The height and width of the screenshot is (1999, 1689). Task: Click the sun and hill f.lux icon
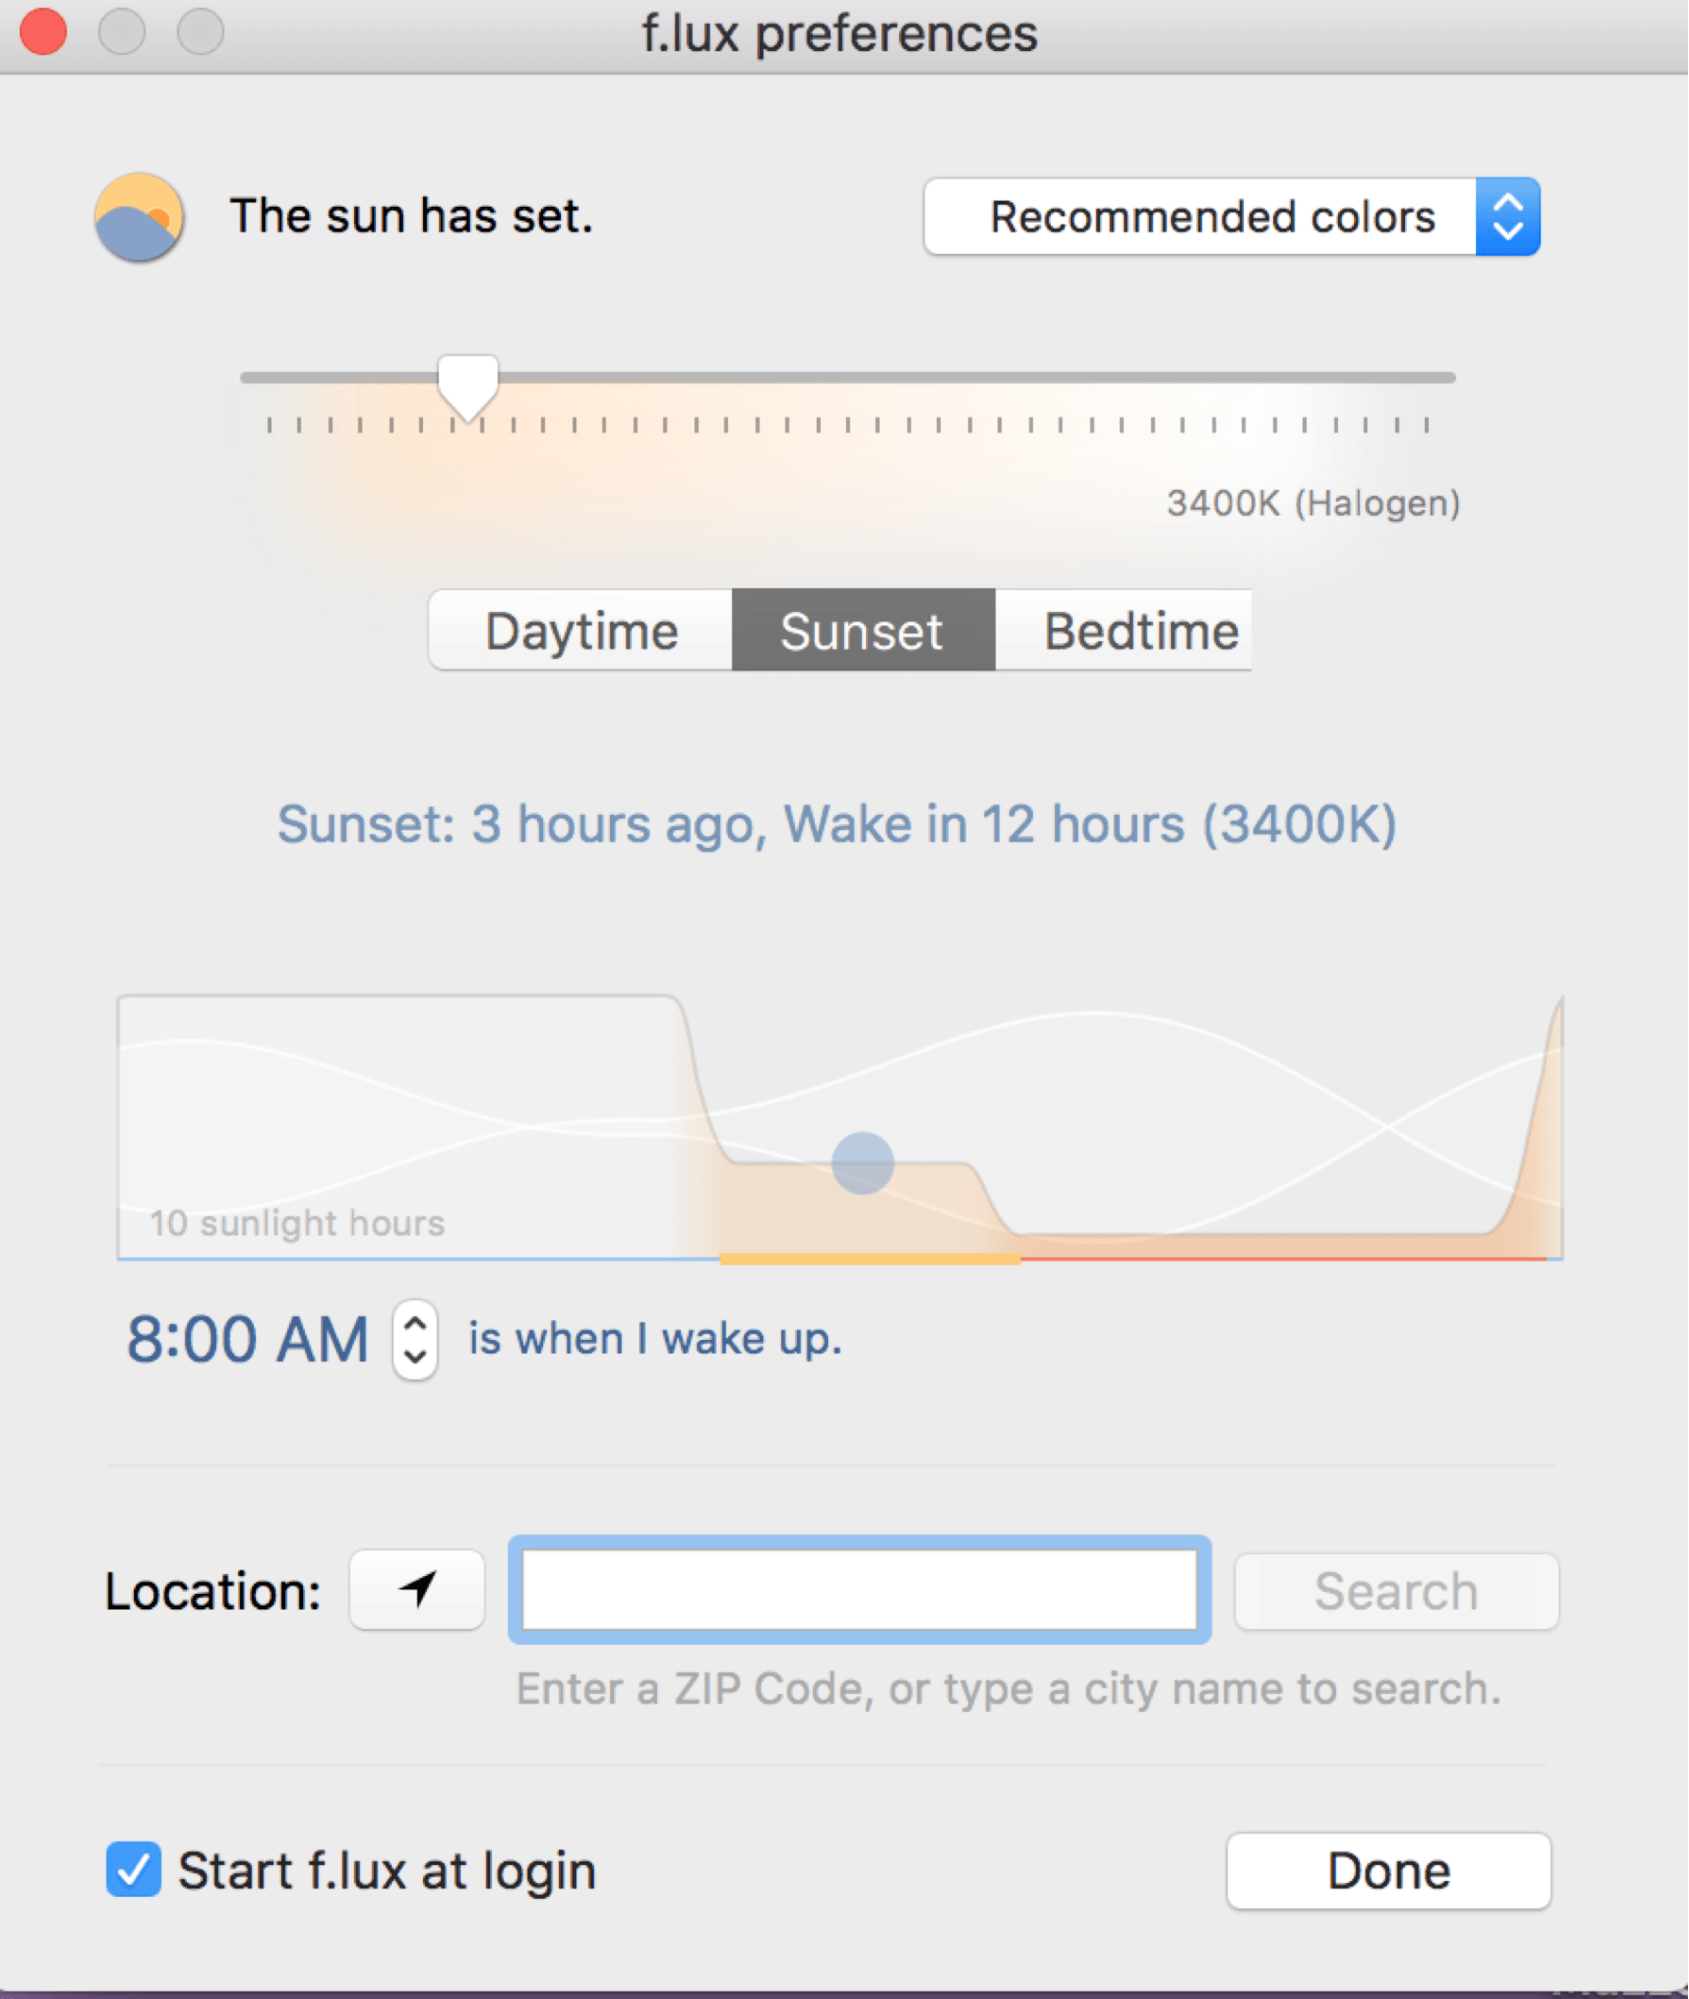[x=139, y=217]
